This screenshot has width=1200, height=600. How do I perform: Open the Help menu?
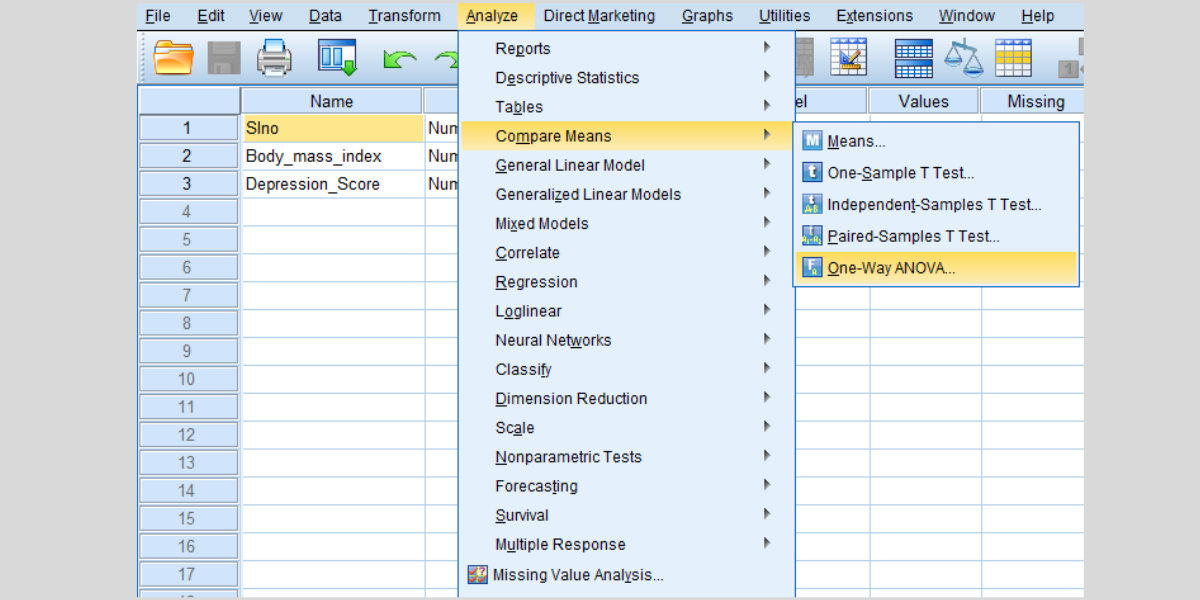[1038, 16]
